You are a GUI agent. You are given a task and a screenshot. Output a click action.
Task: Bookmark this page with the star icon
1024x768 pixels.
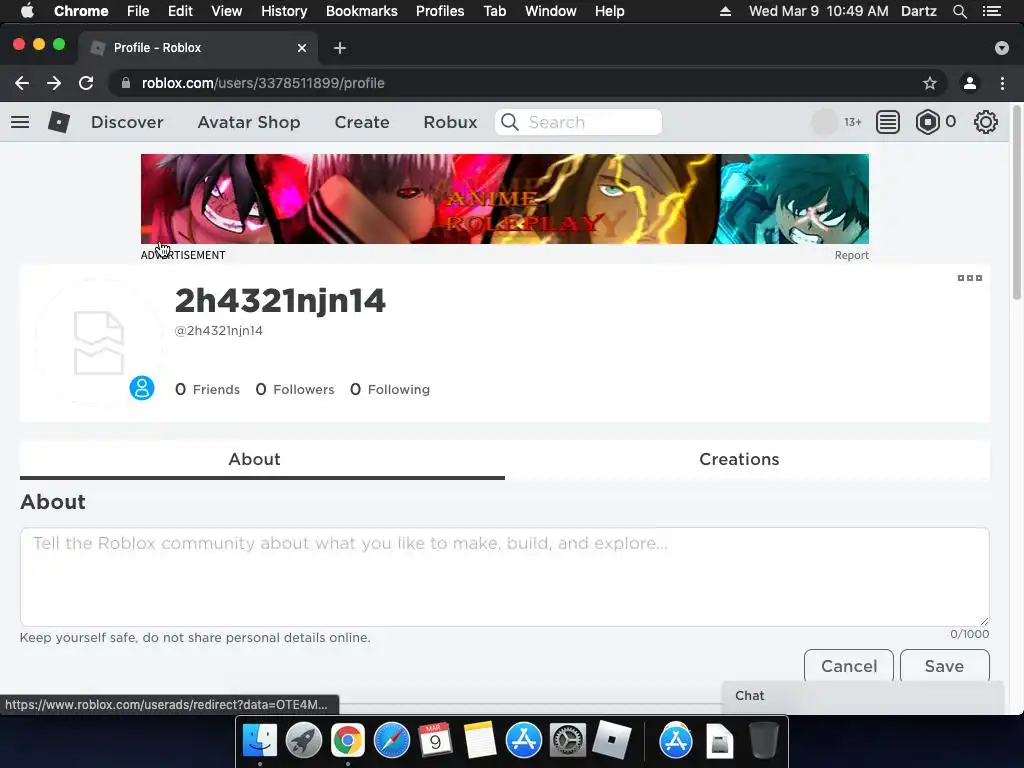[930, 83]
